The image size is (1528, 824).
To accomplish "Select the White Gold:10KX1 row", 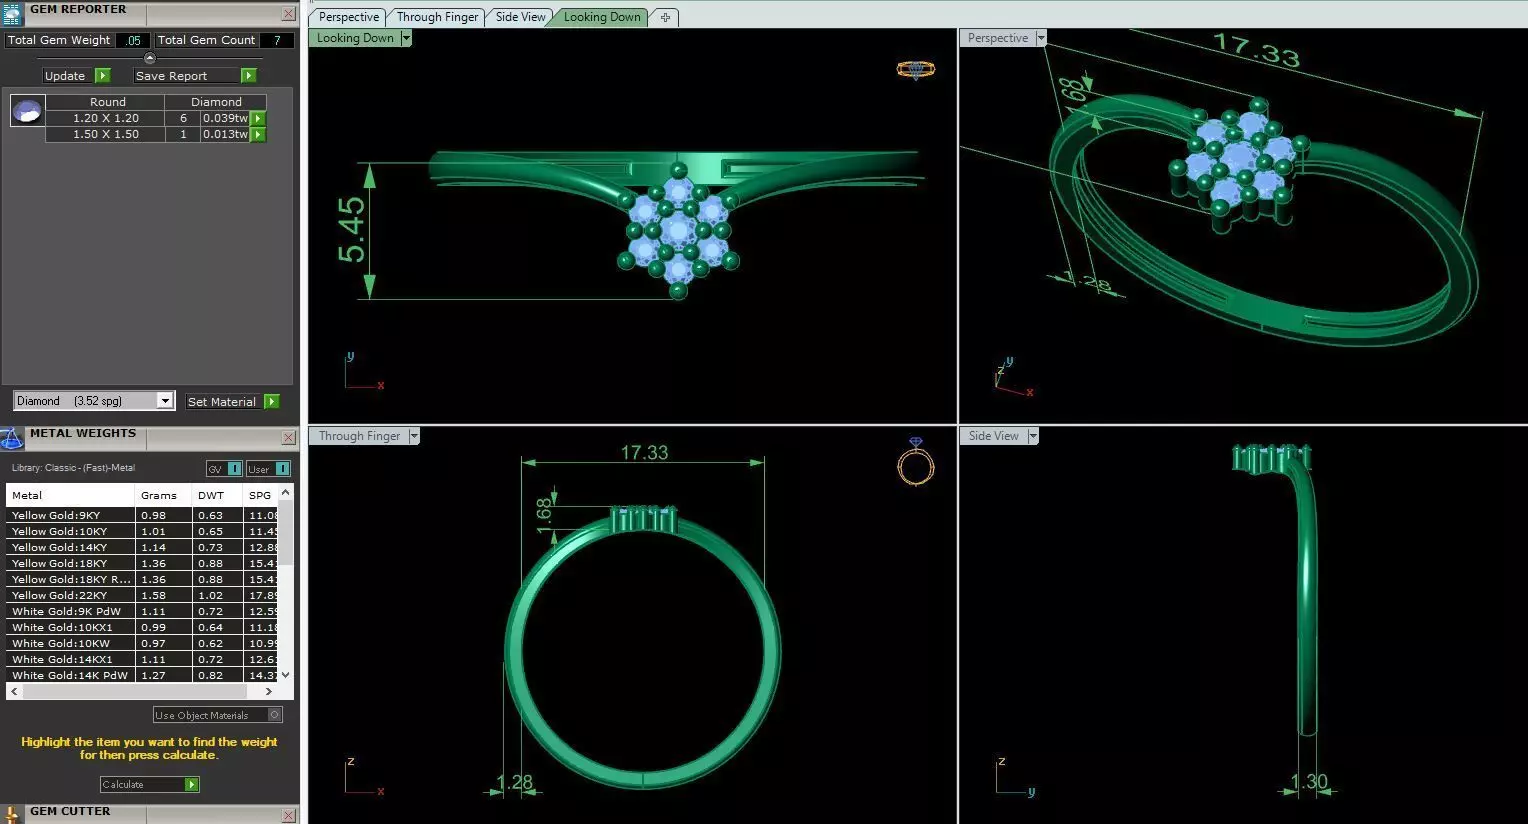I will click(142, 627).
